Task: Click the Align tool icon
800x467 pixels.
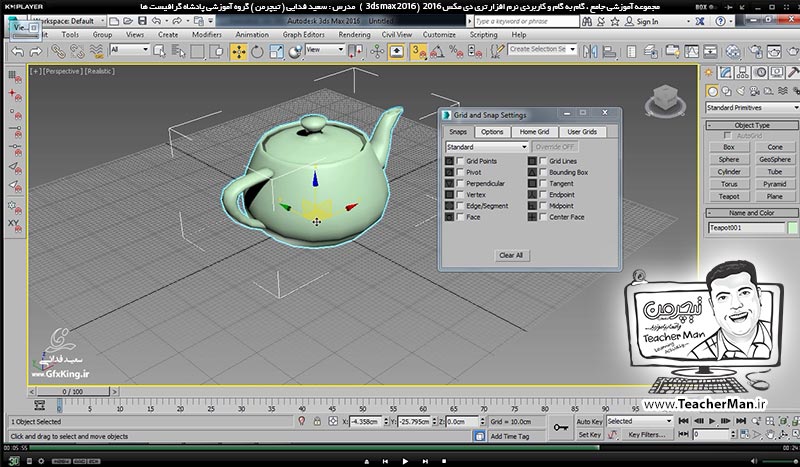Action: point(609,52)
